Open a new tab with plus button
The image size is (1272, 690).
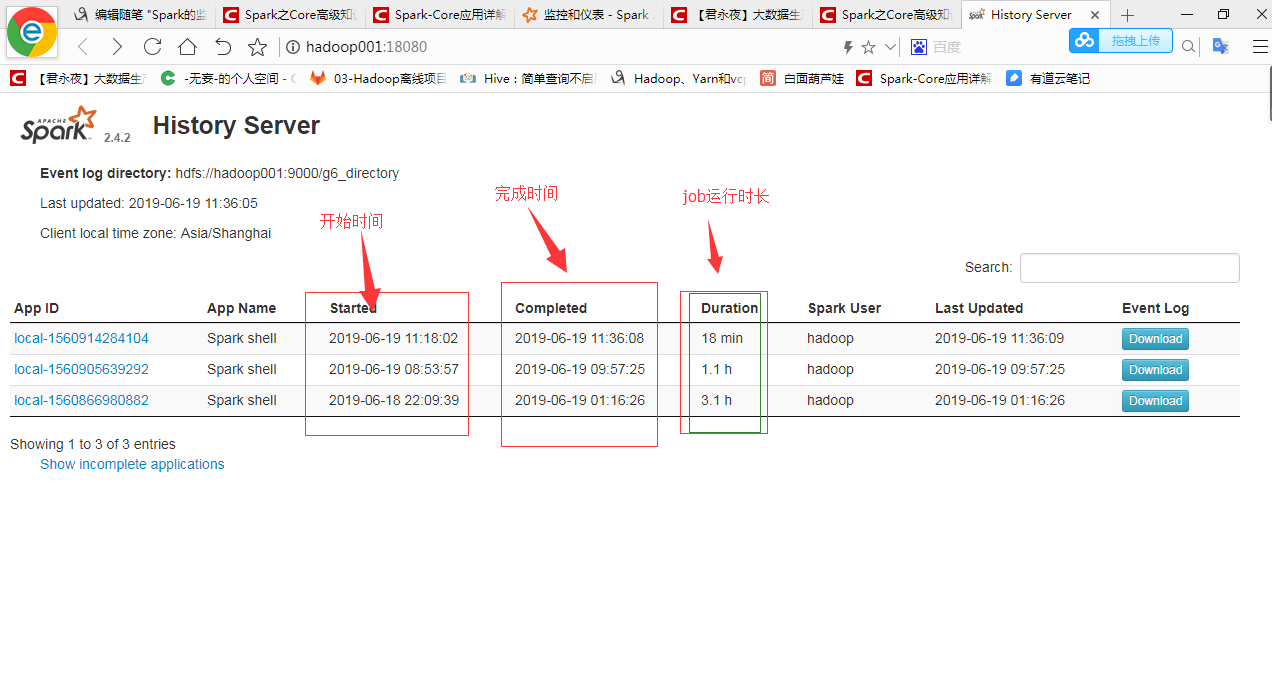click(1128, 15)
